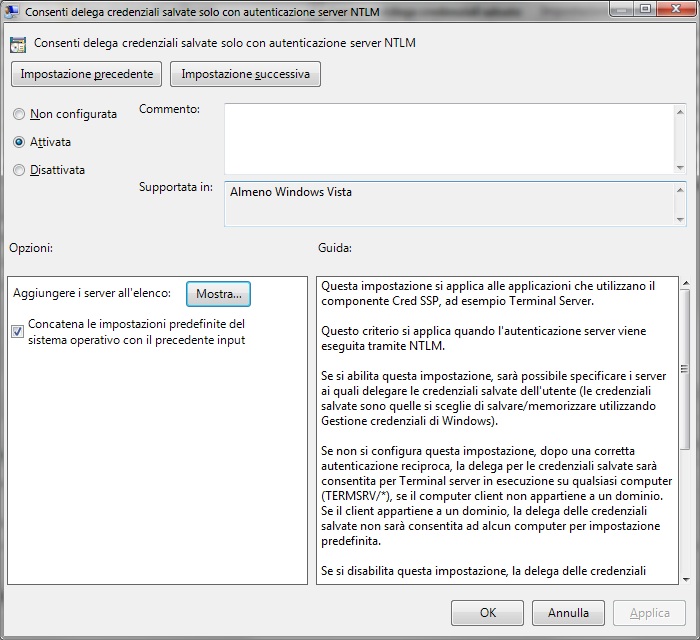Image resolution: width=700 pixels, height=640 pixels.
Task: Select the Disattivata radio button
Action: coord(19,170)
